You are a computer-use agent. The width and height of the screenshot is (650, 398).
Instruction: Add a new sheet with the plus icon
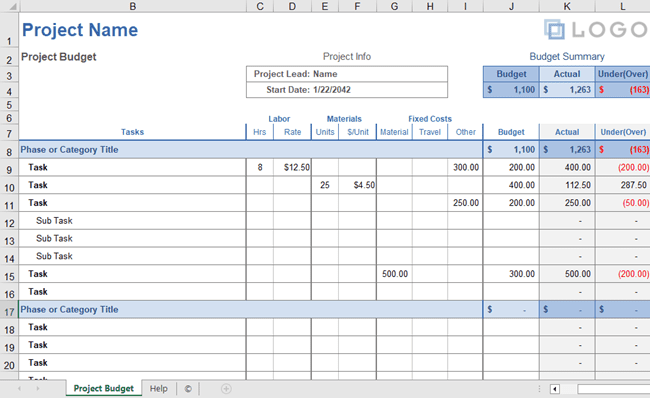click(226, 389)
